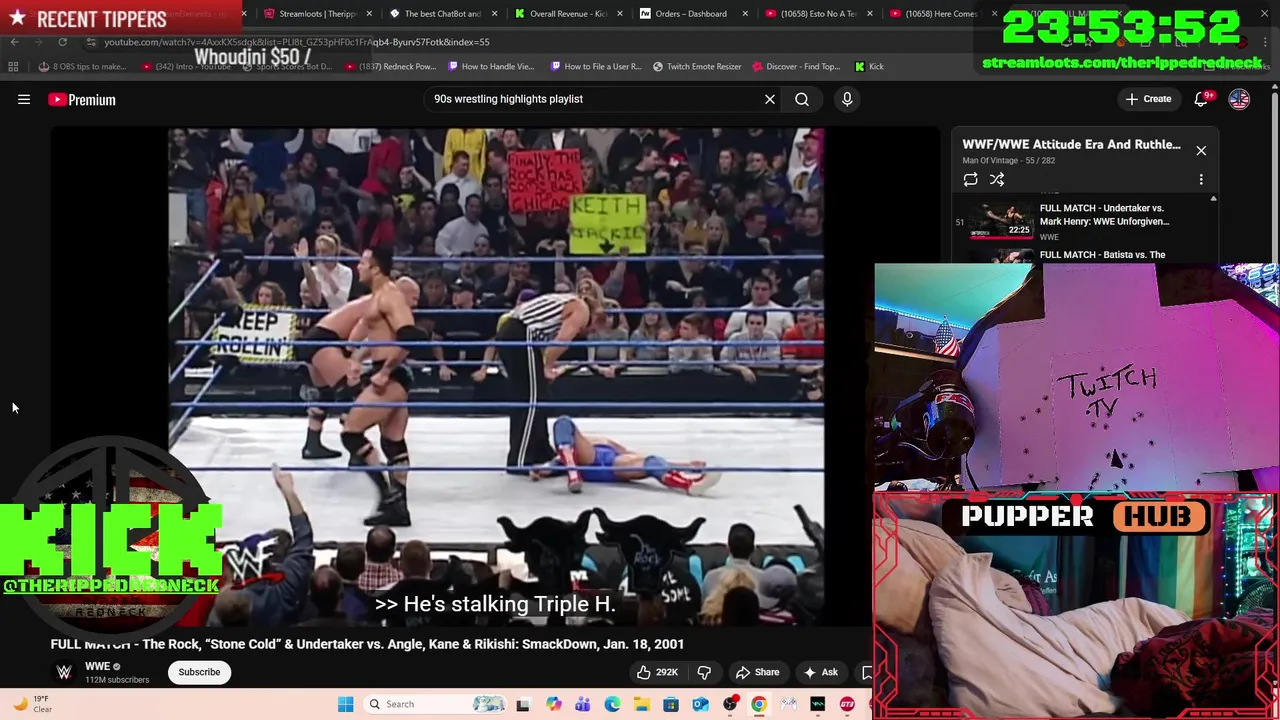
Task: Open the Kick bookmark
Action: (x=869, y=66)
